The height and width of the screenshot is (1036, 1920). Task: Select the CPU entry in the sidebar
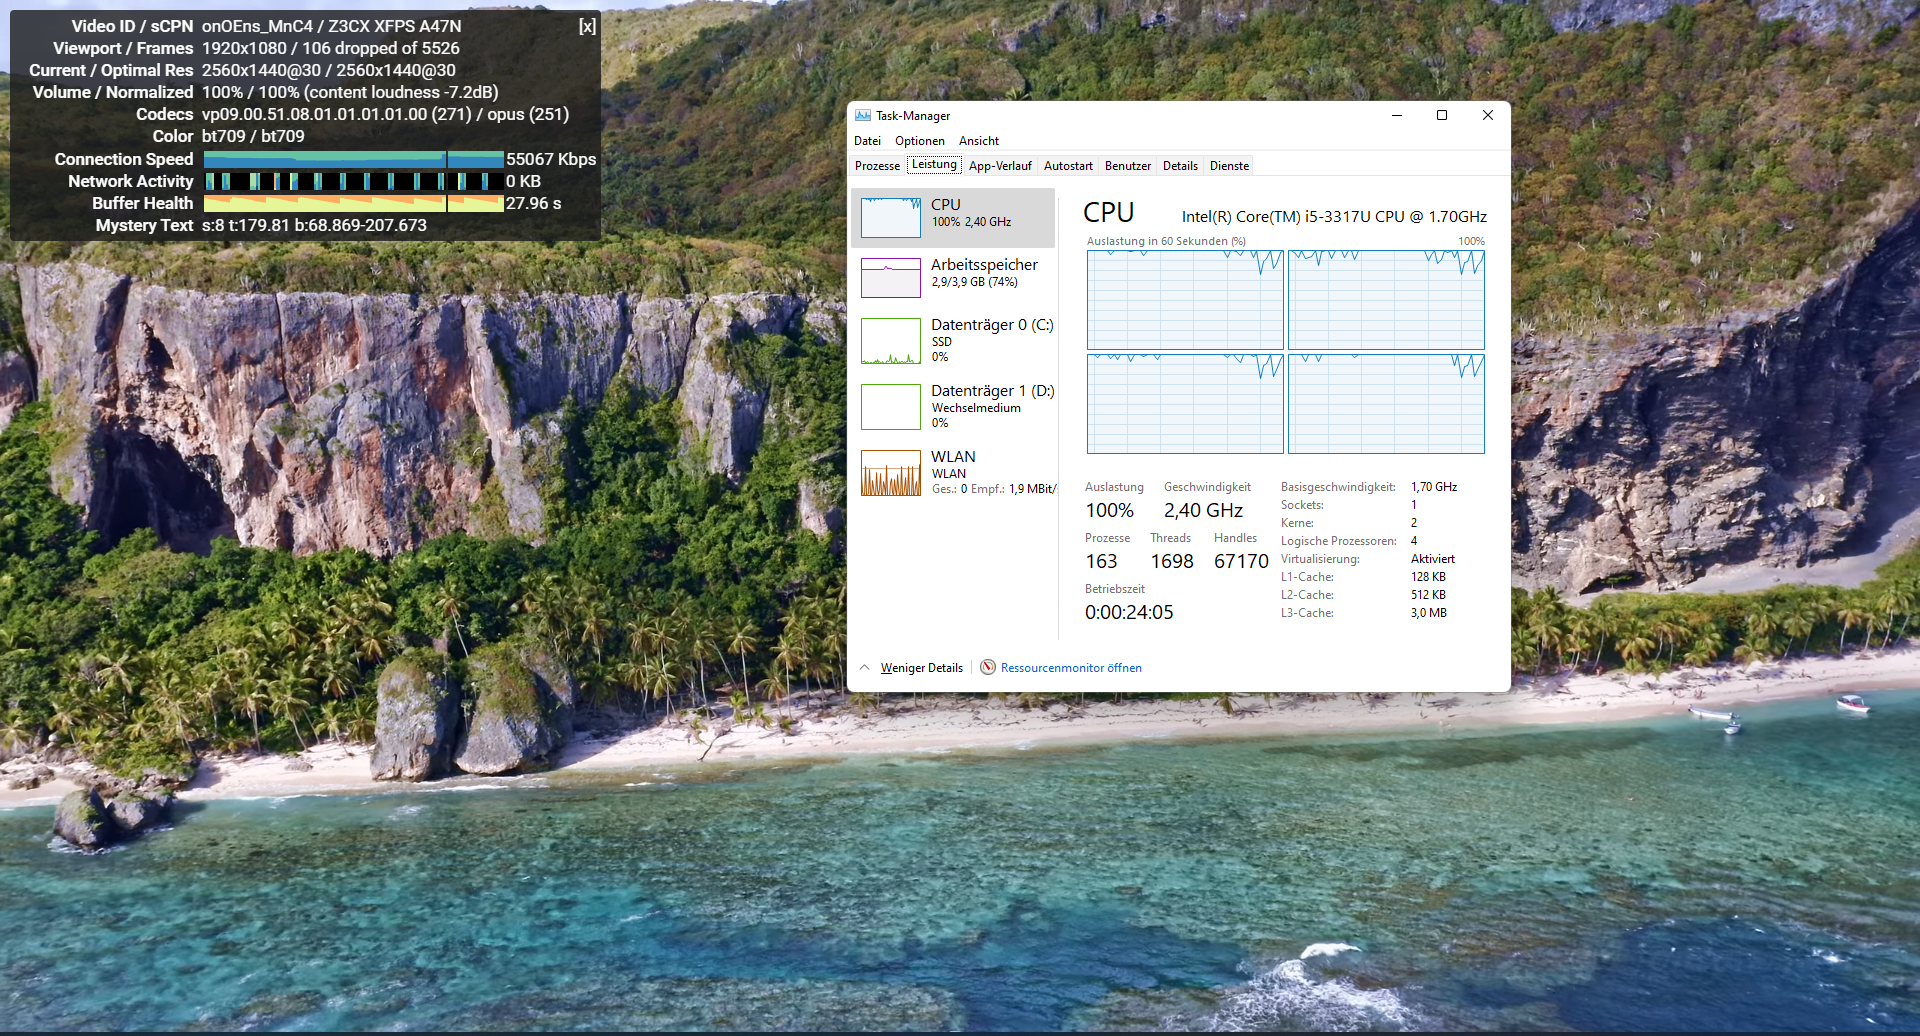tap(953, 218)
